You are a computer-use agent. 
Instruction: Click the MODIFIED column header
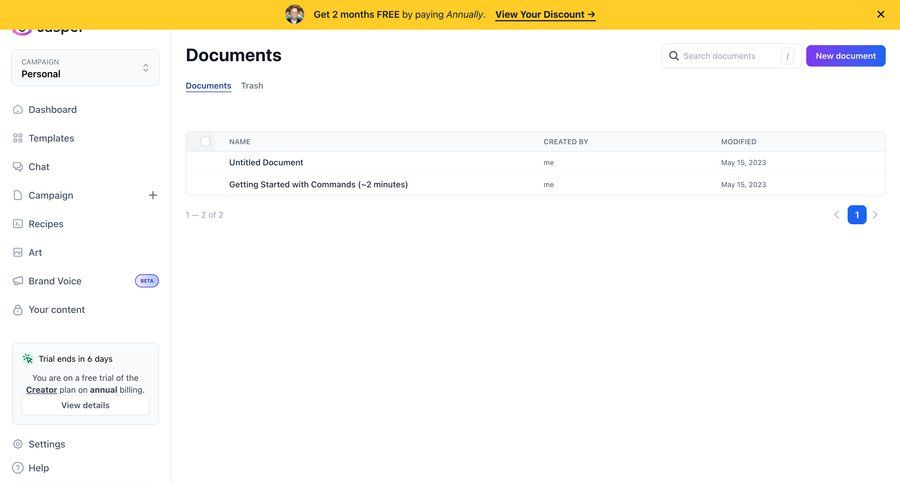[738, 141]
